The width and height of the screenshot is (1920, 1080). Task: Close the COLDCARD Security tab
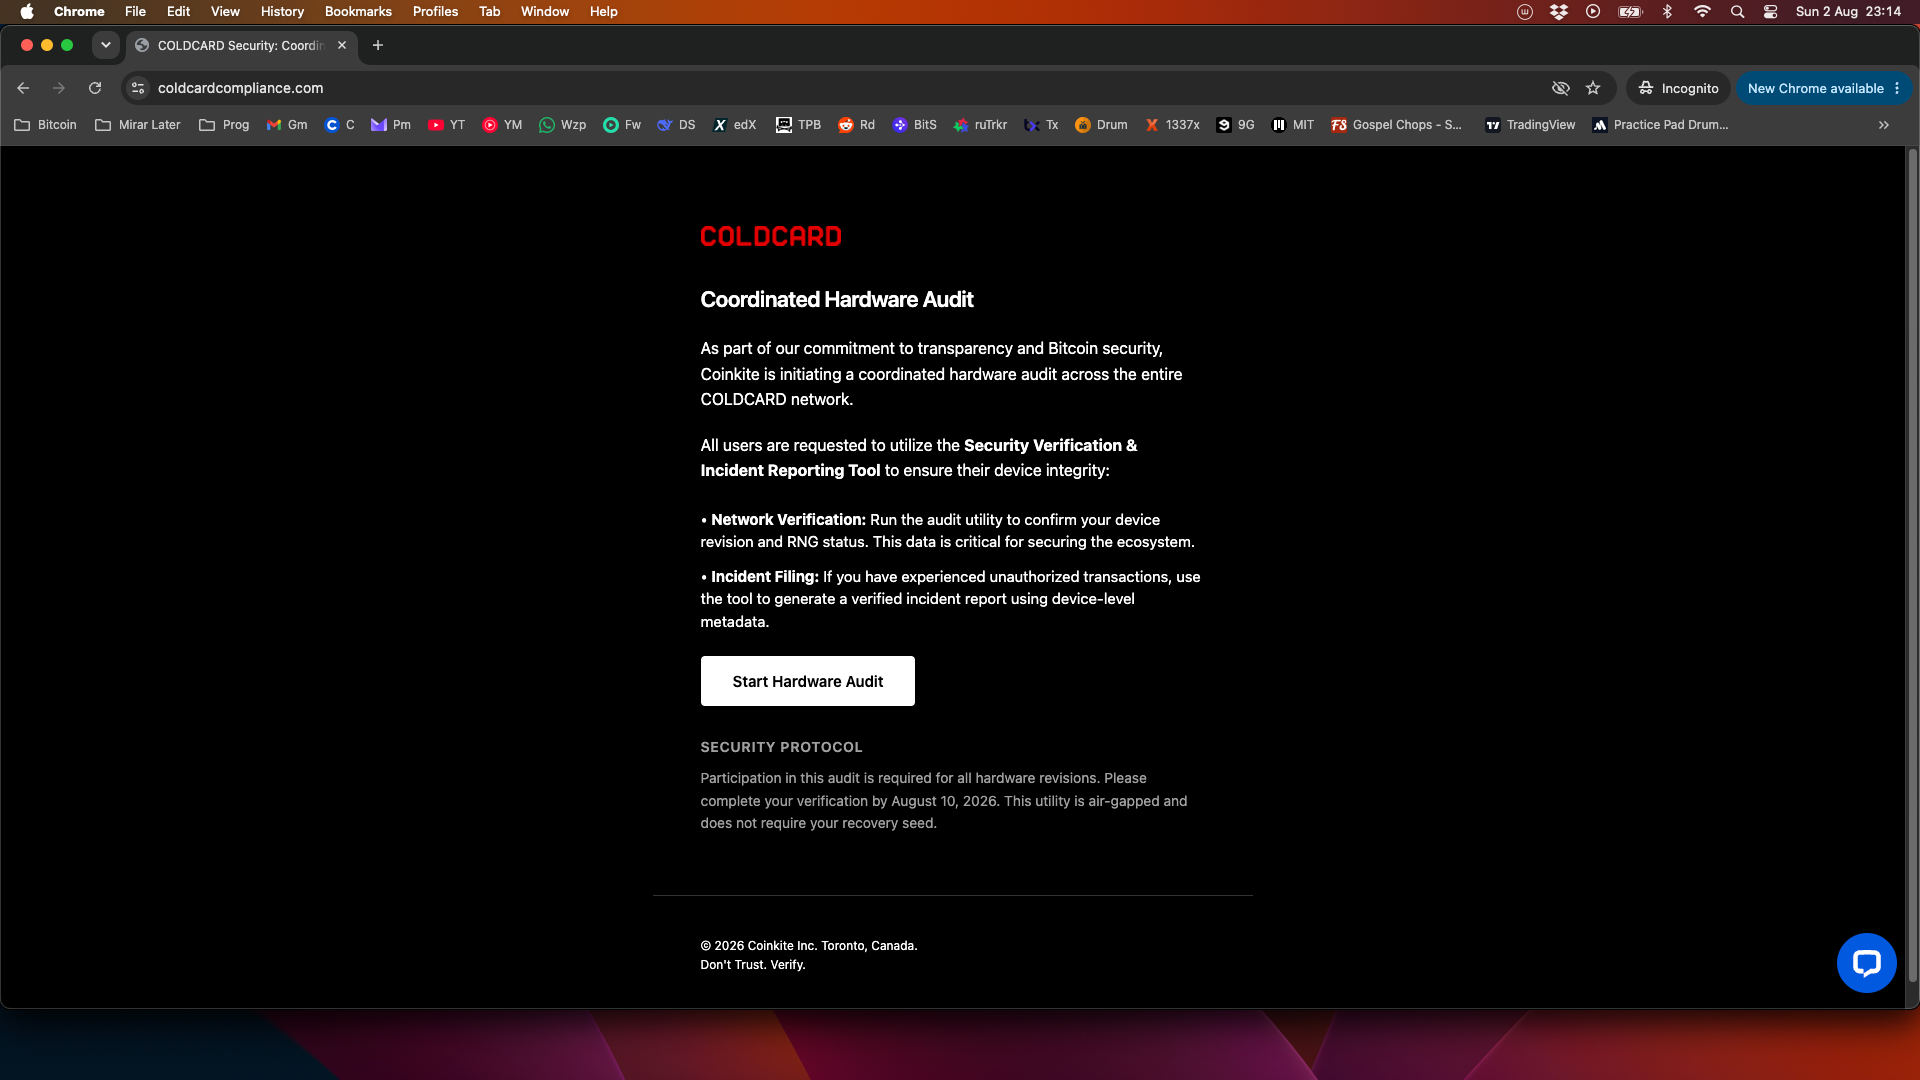(x=342, y=45)
